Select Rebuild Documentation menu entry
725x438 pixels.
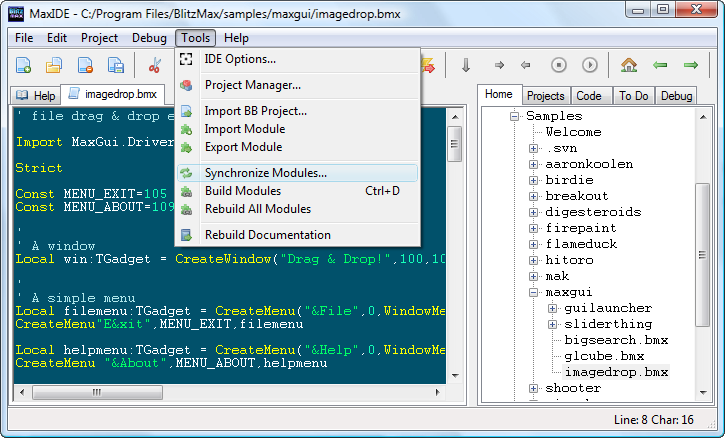point(297,235)
